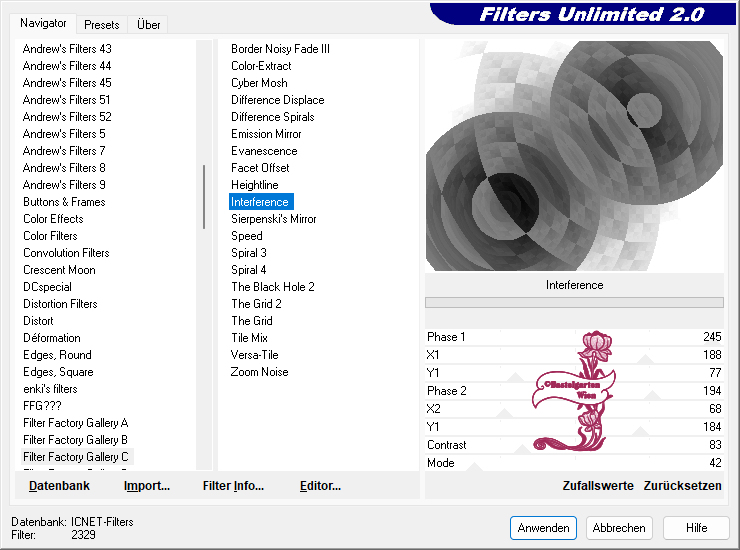Image resolution: width=740 pixels, height=550 pixels.
Task: Adjust the Contrast slider
Action: [574, 445]
